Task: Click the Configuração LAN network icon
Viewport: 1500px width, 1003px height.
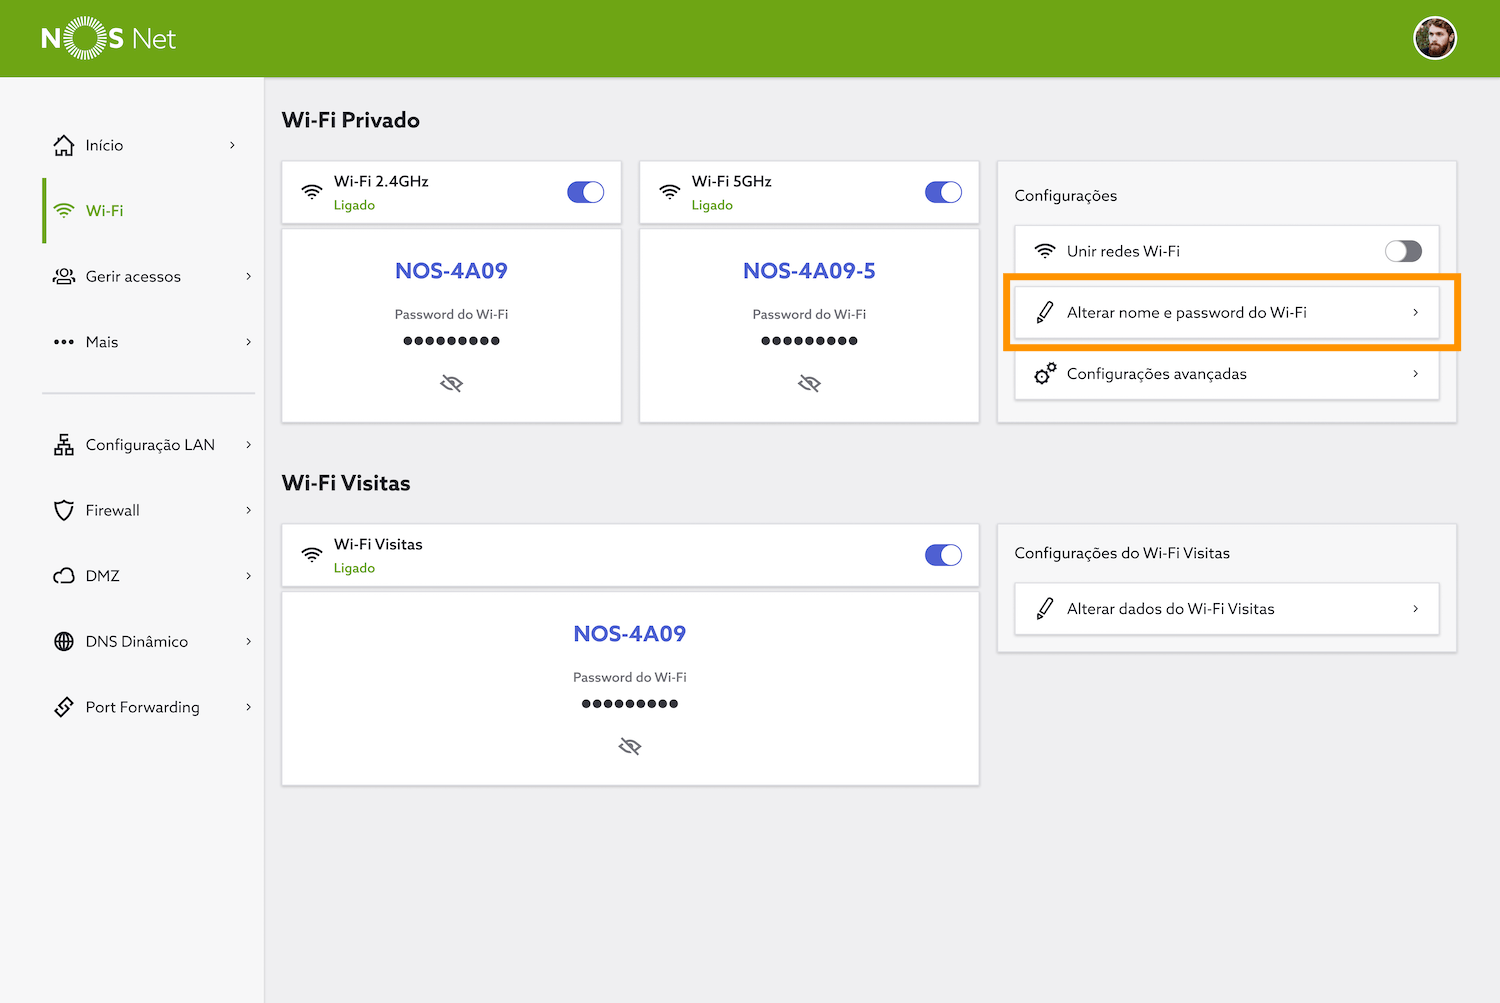Action: pos(64,445)
